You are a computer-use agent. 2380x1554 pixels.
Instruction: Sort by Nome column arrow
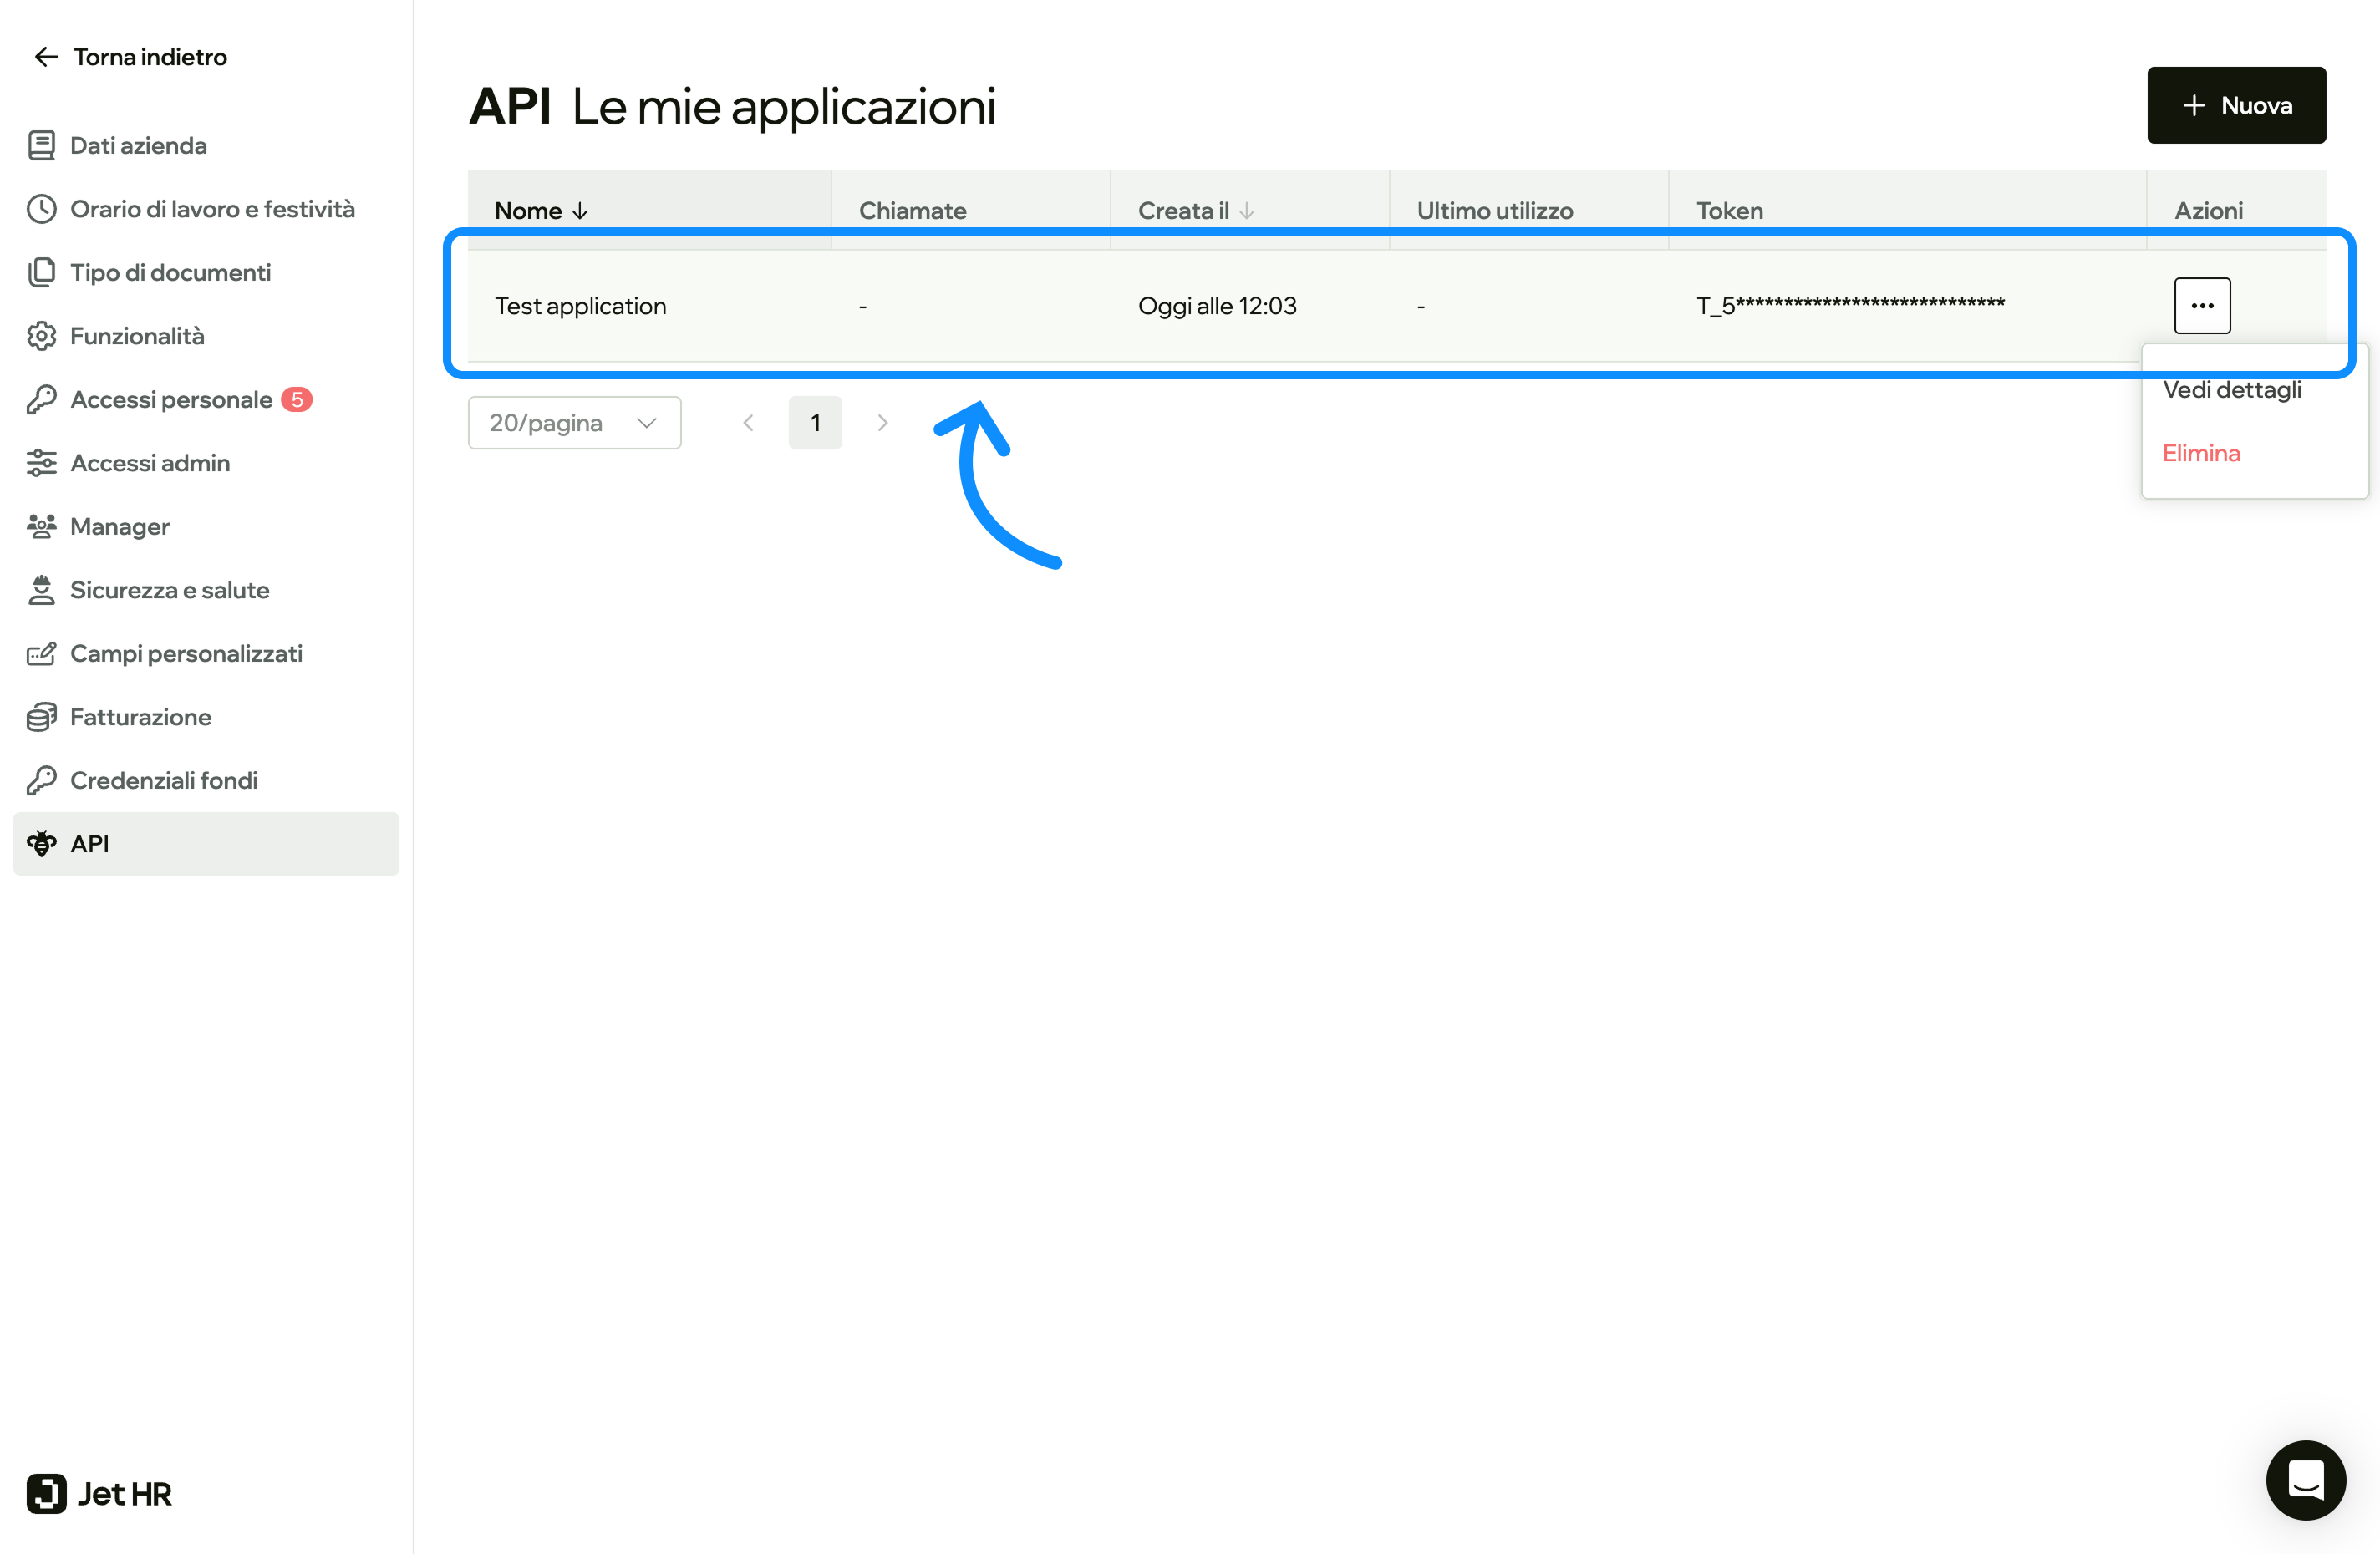(580, 211)
